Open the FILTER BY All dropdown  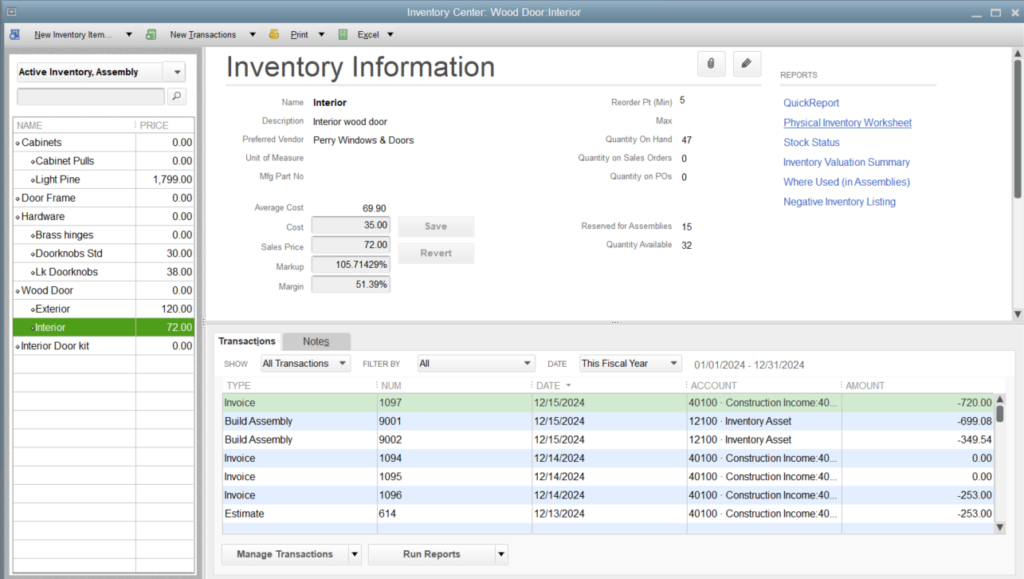point(475,363)
